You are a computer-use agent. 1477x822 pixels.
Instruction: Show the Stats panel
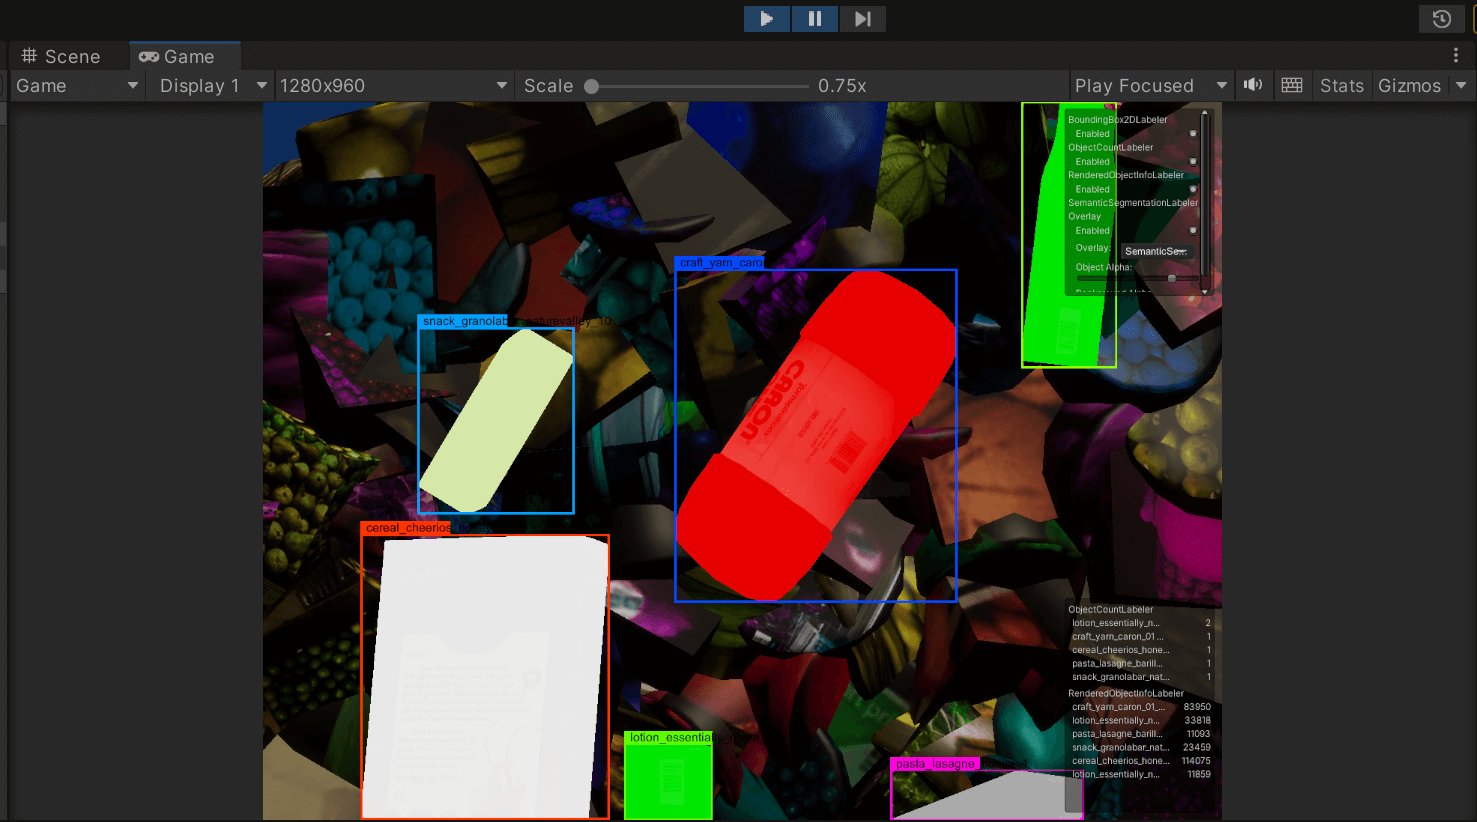coord(1341,86)
